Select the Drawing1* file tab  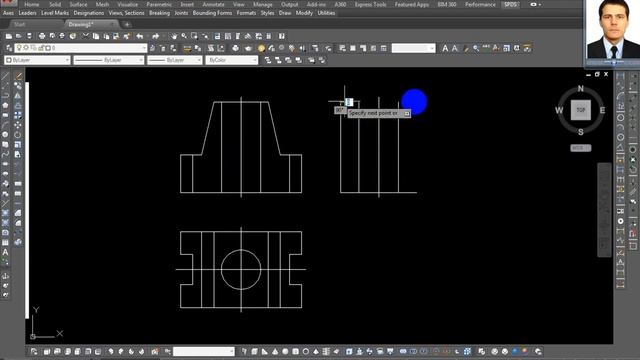[x=81, y=24]
